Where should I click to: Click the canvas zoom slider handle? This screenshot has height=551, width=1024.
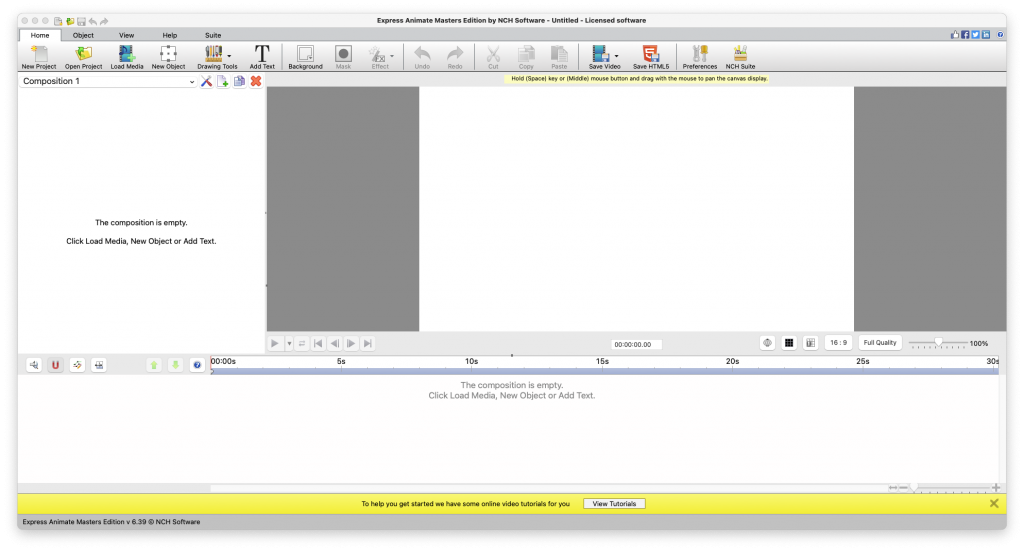tap(938, 342)
